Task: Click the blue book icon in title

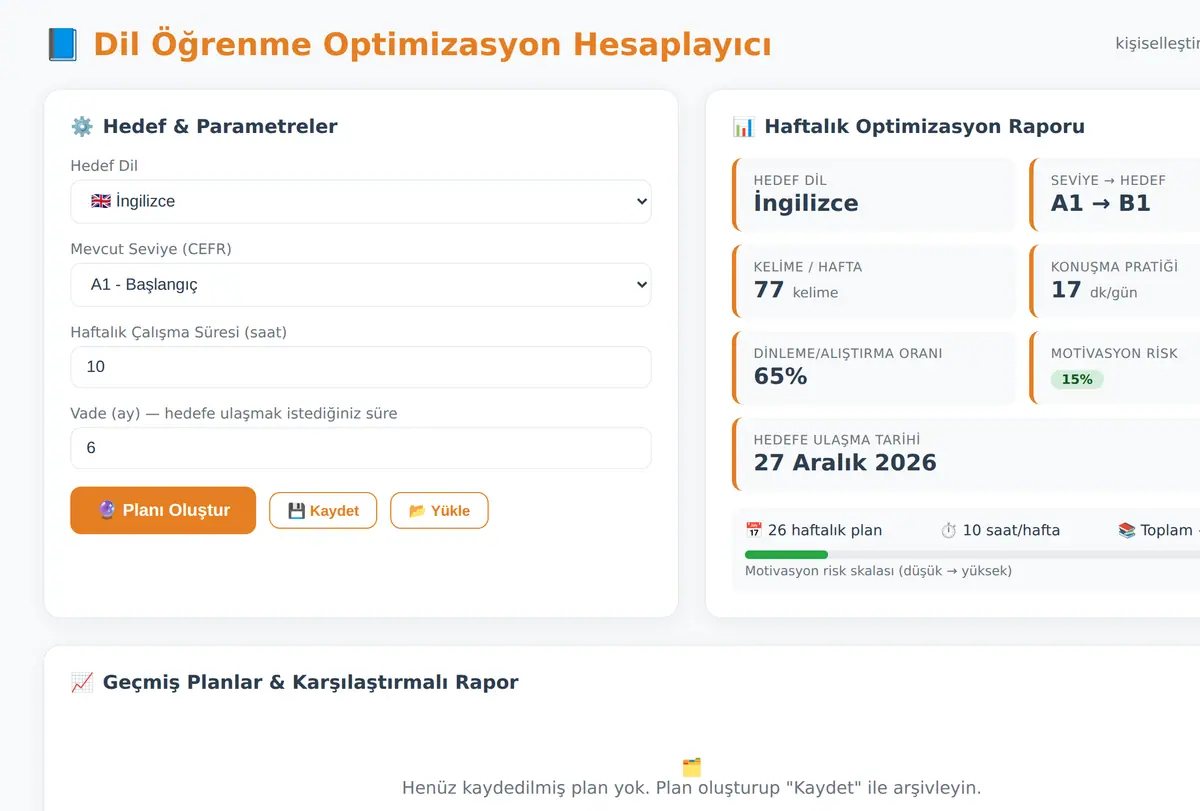Action: click(x=62, y=45)
